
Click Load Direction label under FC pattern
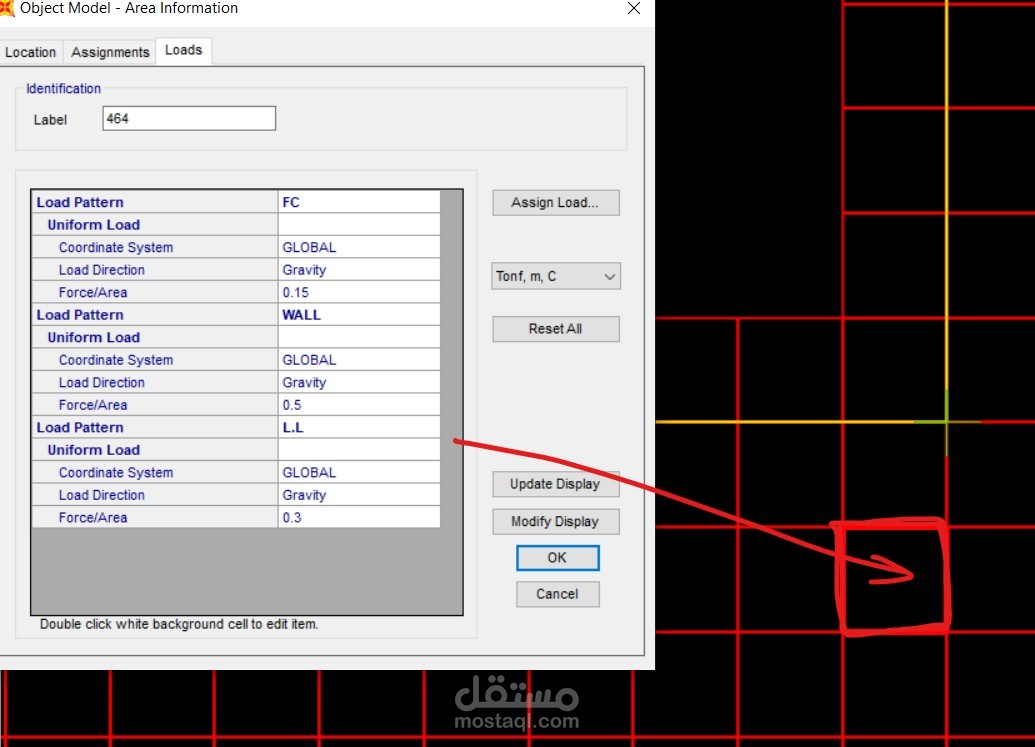pyautogui.click(x=102, y=270)
